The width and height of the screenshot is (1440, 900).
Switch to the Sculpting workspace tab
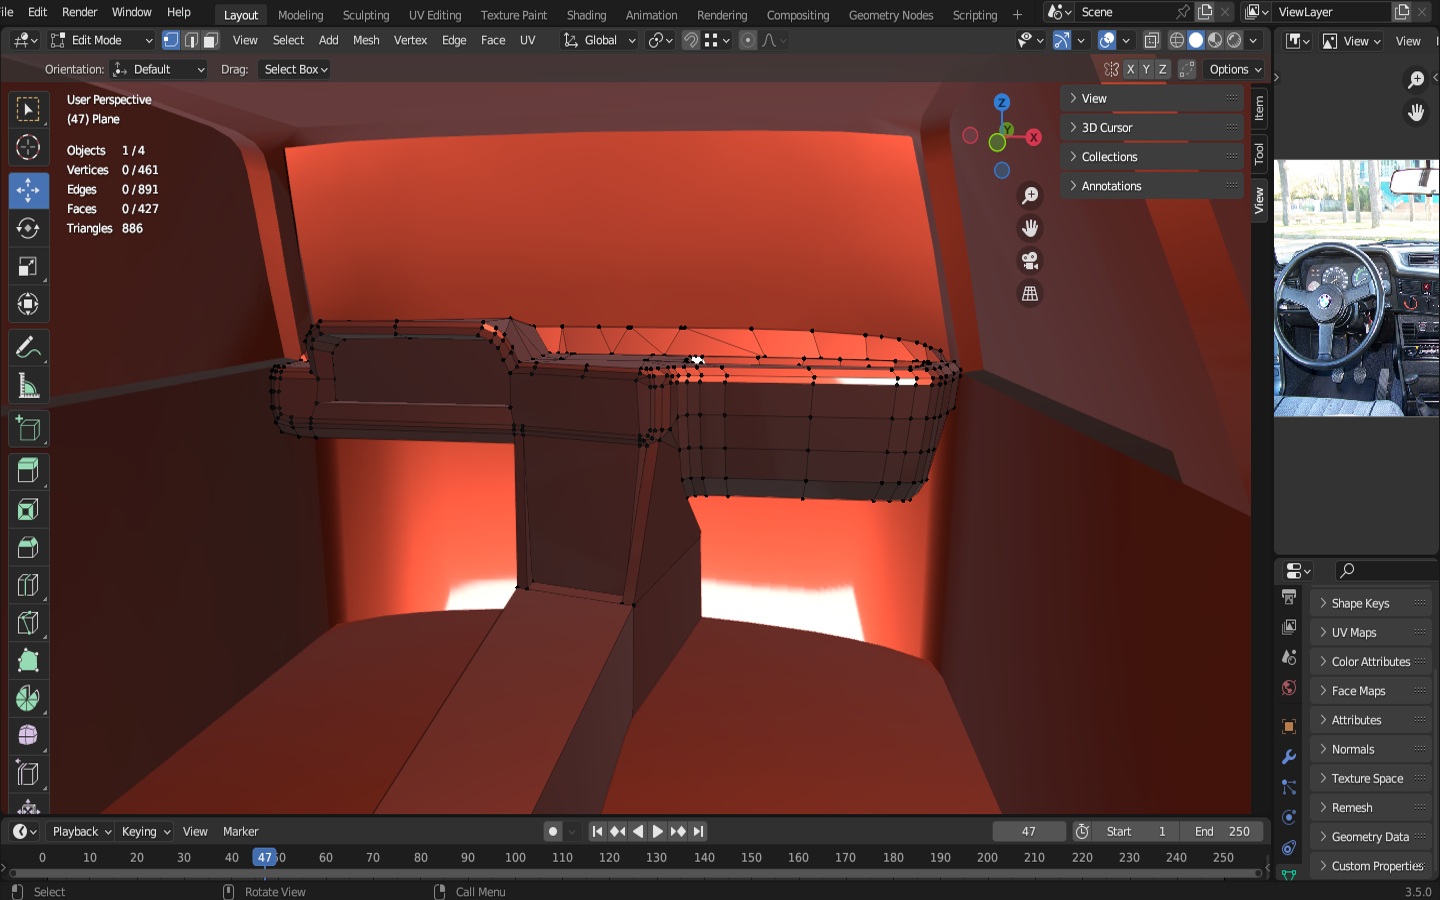coord(366,15)
